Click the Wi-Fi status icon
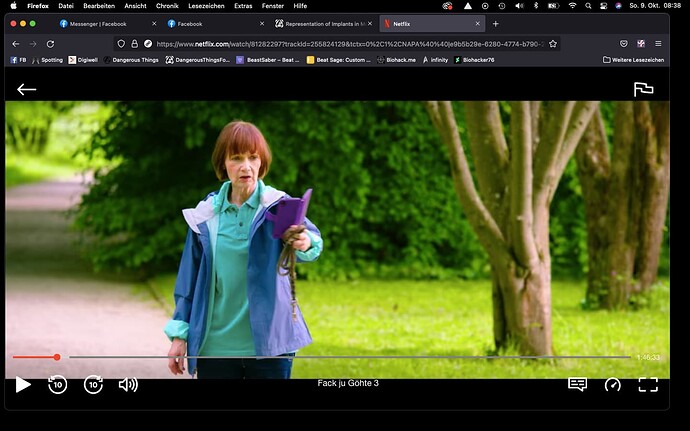690x431 pixels. pos(572,6)
